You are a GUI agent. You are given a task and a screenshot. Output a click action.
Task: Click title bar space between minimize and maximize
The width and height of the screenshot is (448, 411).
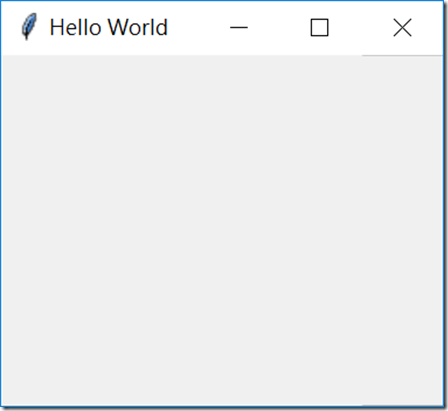click(279, 27)
